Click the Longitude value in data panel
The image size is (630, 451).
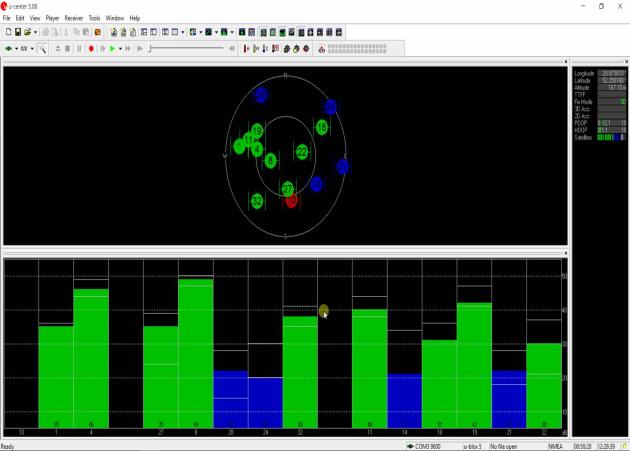(612, 74)
